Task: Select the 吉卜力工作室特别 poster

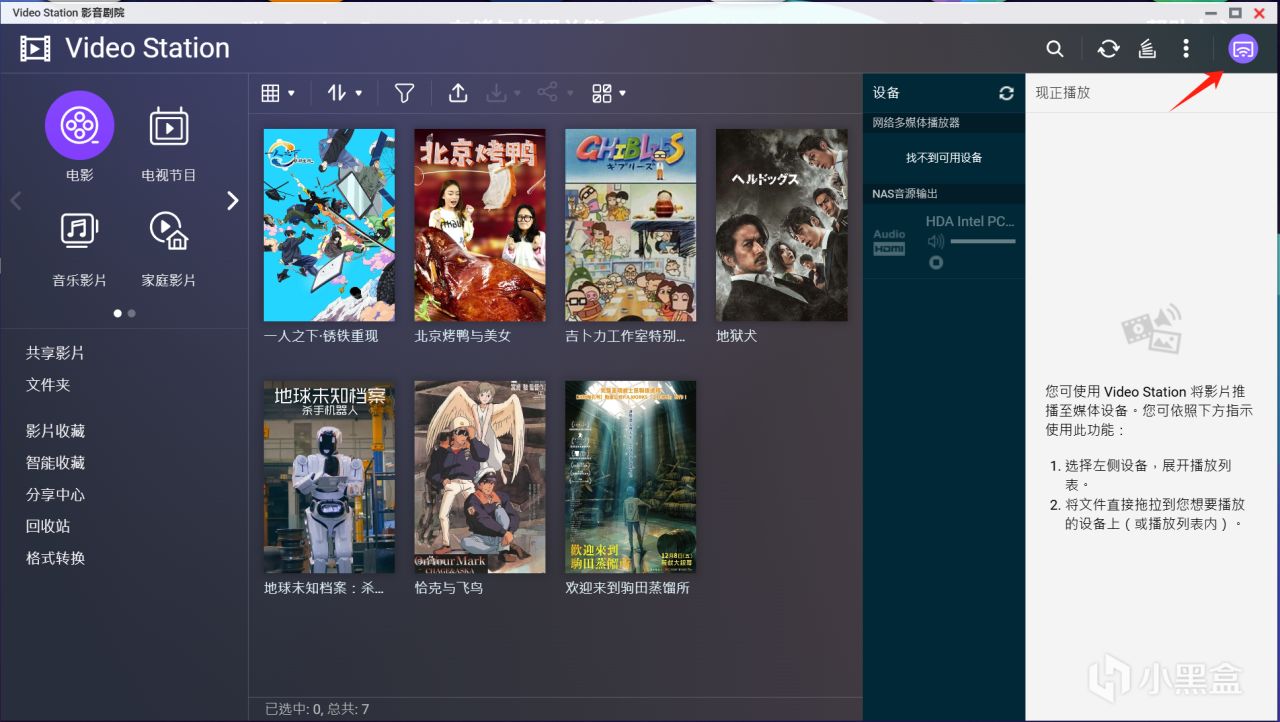Action: (631, 225)
